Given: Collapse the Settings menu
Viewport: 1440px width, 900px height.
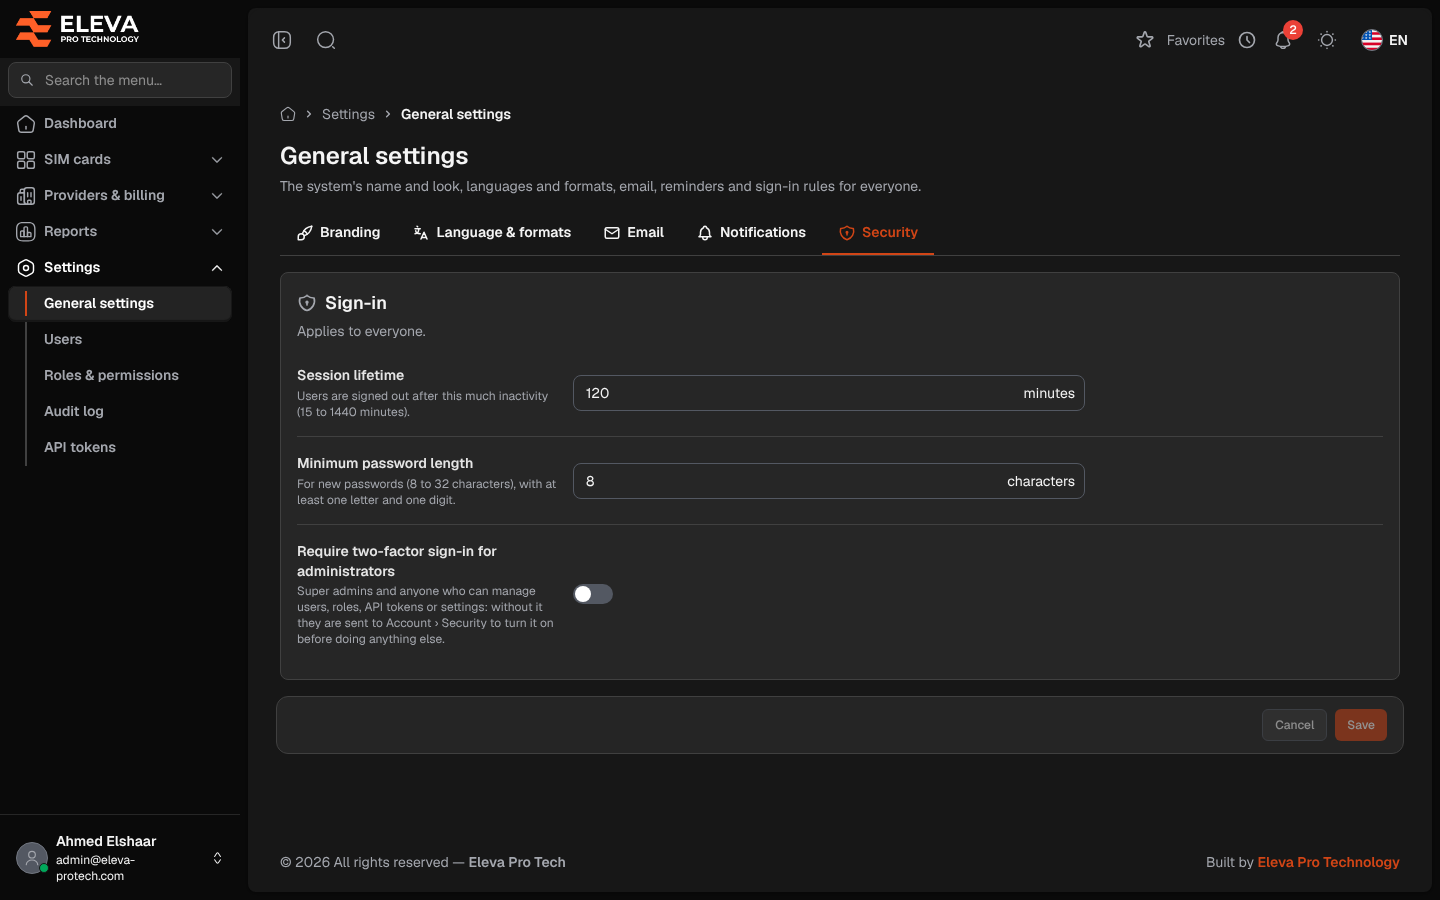Looking at the screenshot, I should pos(120,267).
